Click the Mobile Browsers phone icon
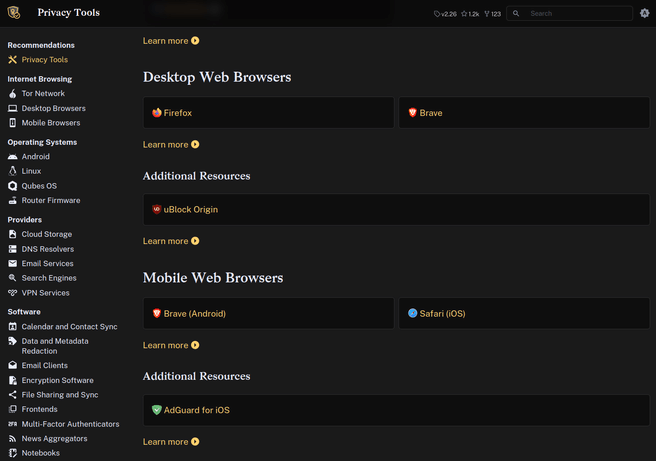This screenshot has width=656, height=461. pos(13,123)
